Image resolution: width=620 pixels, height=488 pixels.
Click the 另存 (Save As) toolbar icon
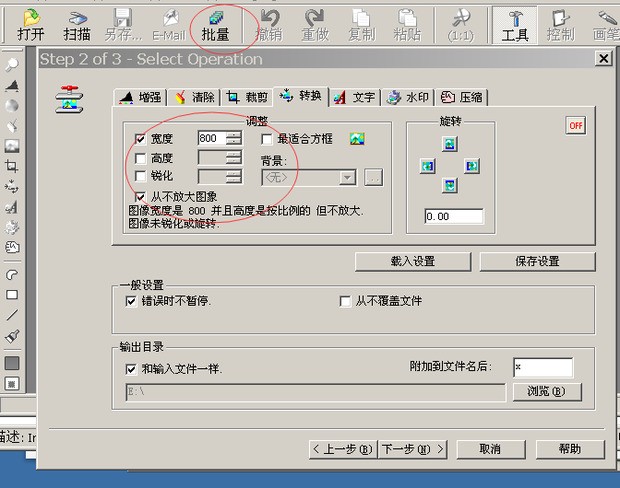pyautogui.click(x=123, y=25)
